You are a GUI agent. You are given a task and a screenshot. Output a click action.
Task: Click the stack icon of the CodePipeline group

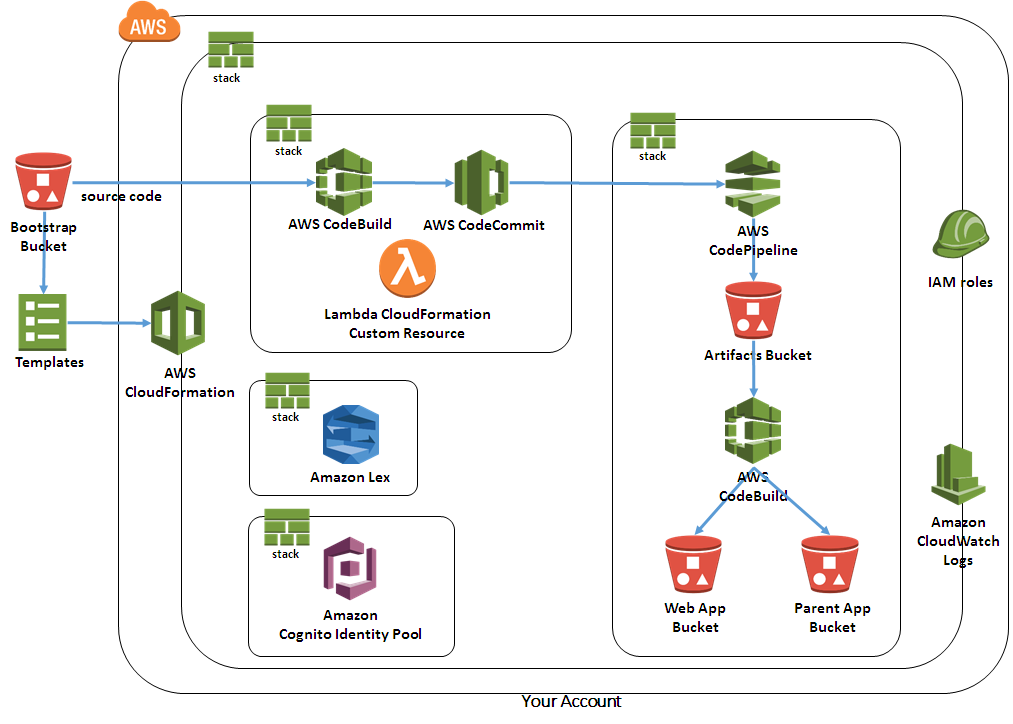(653, 130)
